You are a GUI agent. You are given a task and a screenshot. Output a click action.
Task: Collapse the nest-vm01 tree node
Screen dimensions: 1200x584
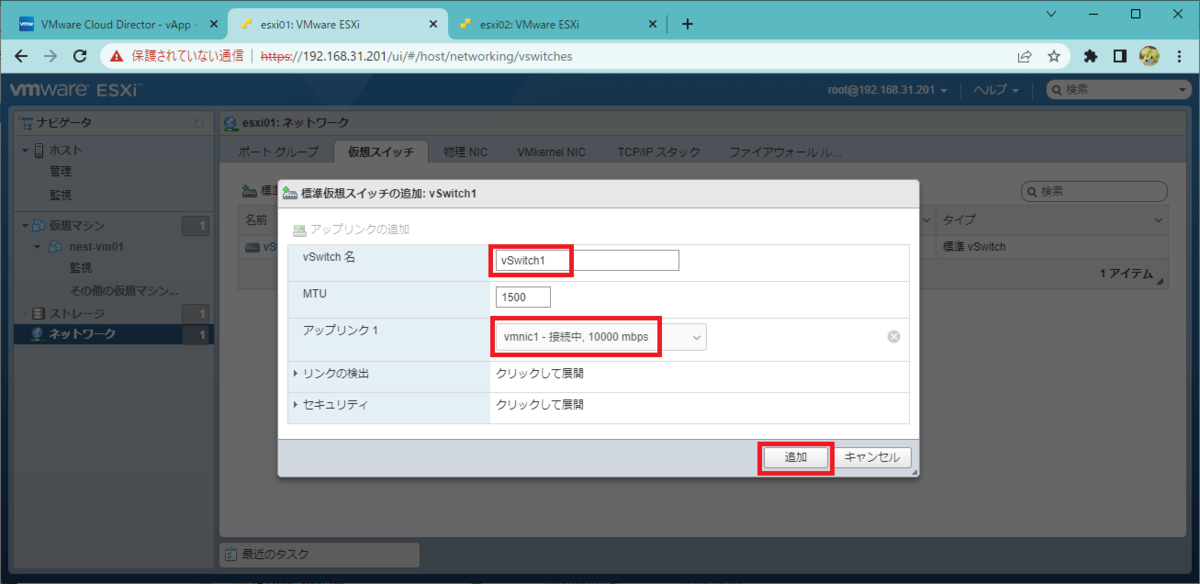click(x=39, y=247)
